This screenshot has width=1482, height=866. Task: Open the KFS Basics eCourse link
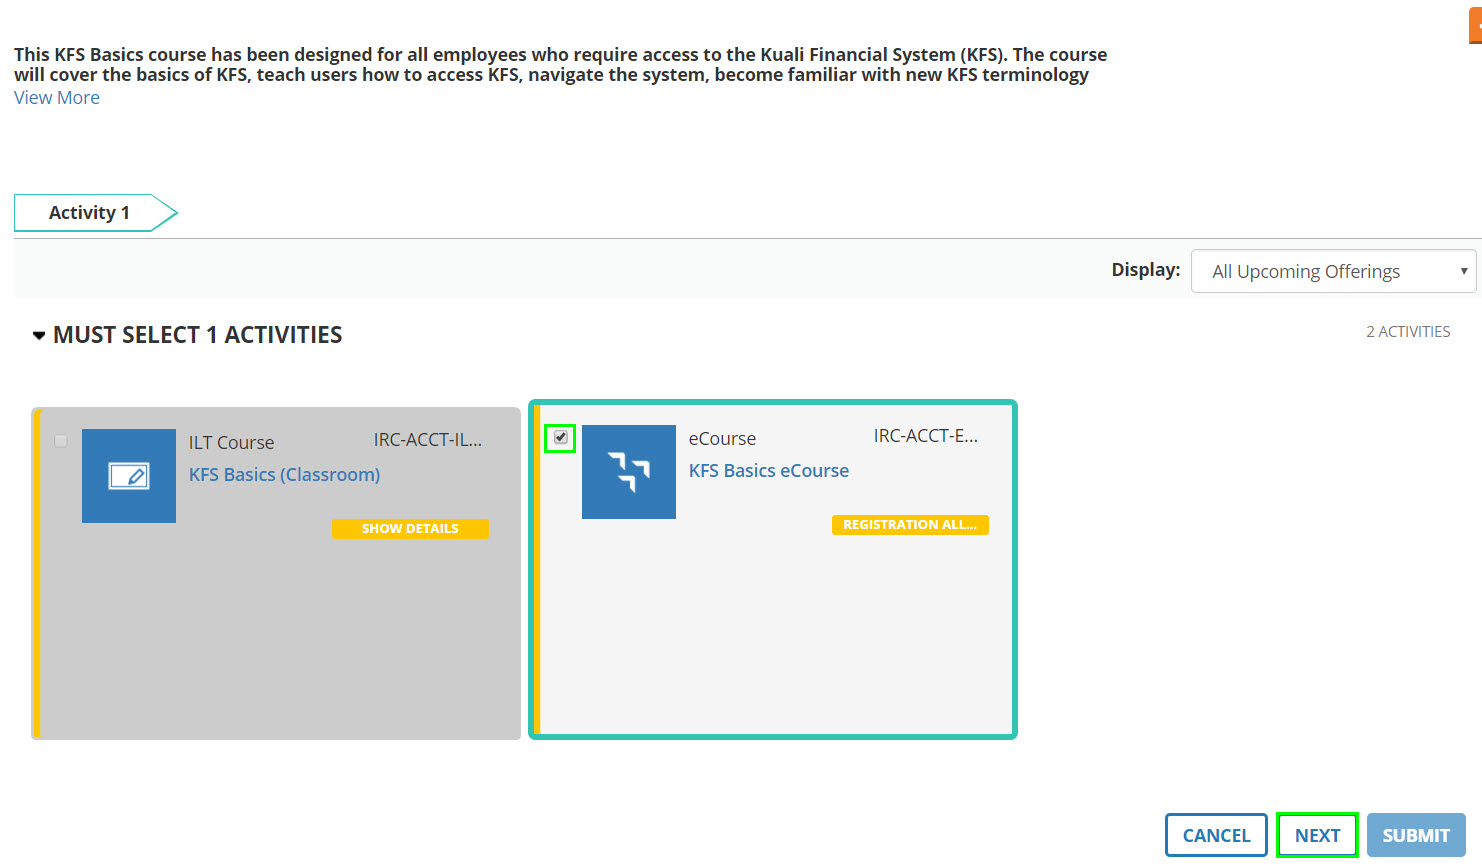tap(768, 471)
